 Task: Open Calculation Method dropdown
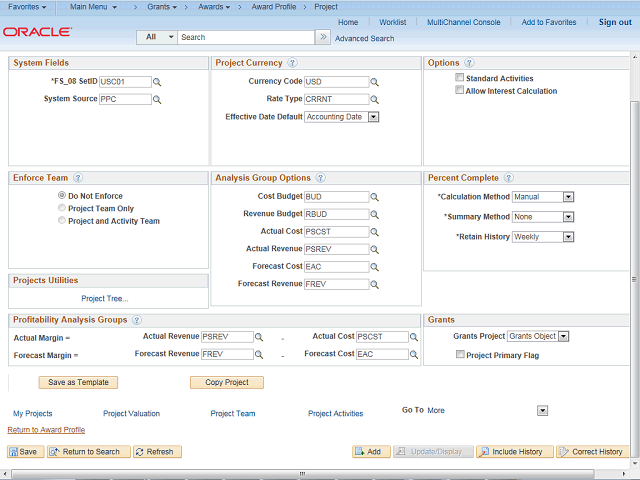click(568, 197)
